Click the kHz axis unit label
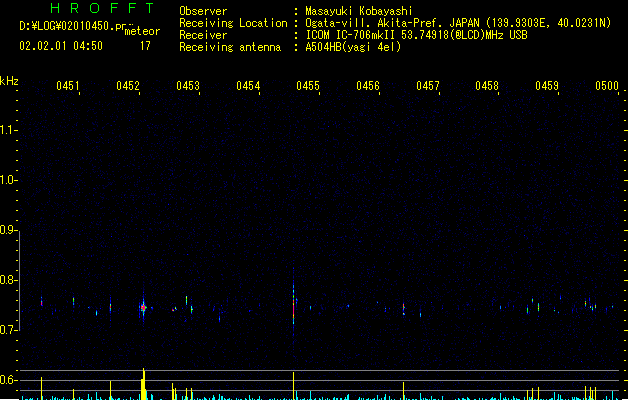This screenshot has width=629, height=400. [x=9, y=81]
